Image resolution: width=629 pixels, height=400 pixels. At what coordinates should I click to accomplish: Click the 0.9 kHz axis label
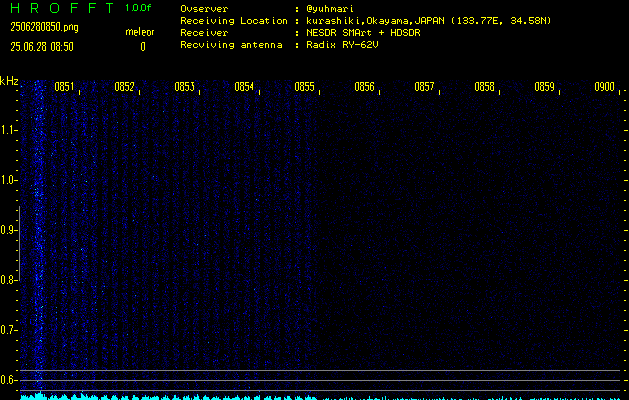pyautogui.click(x=9, y=230)
